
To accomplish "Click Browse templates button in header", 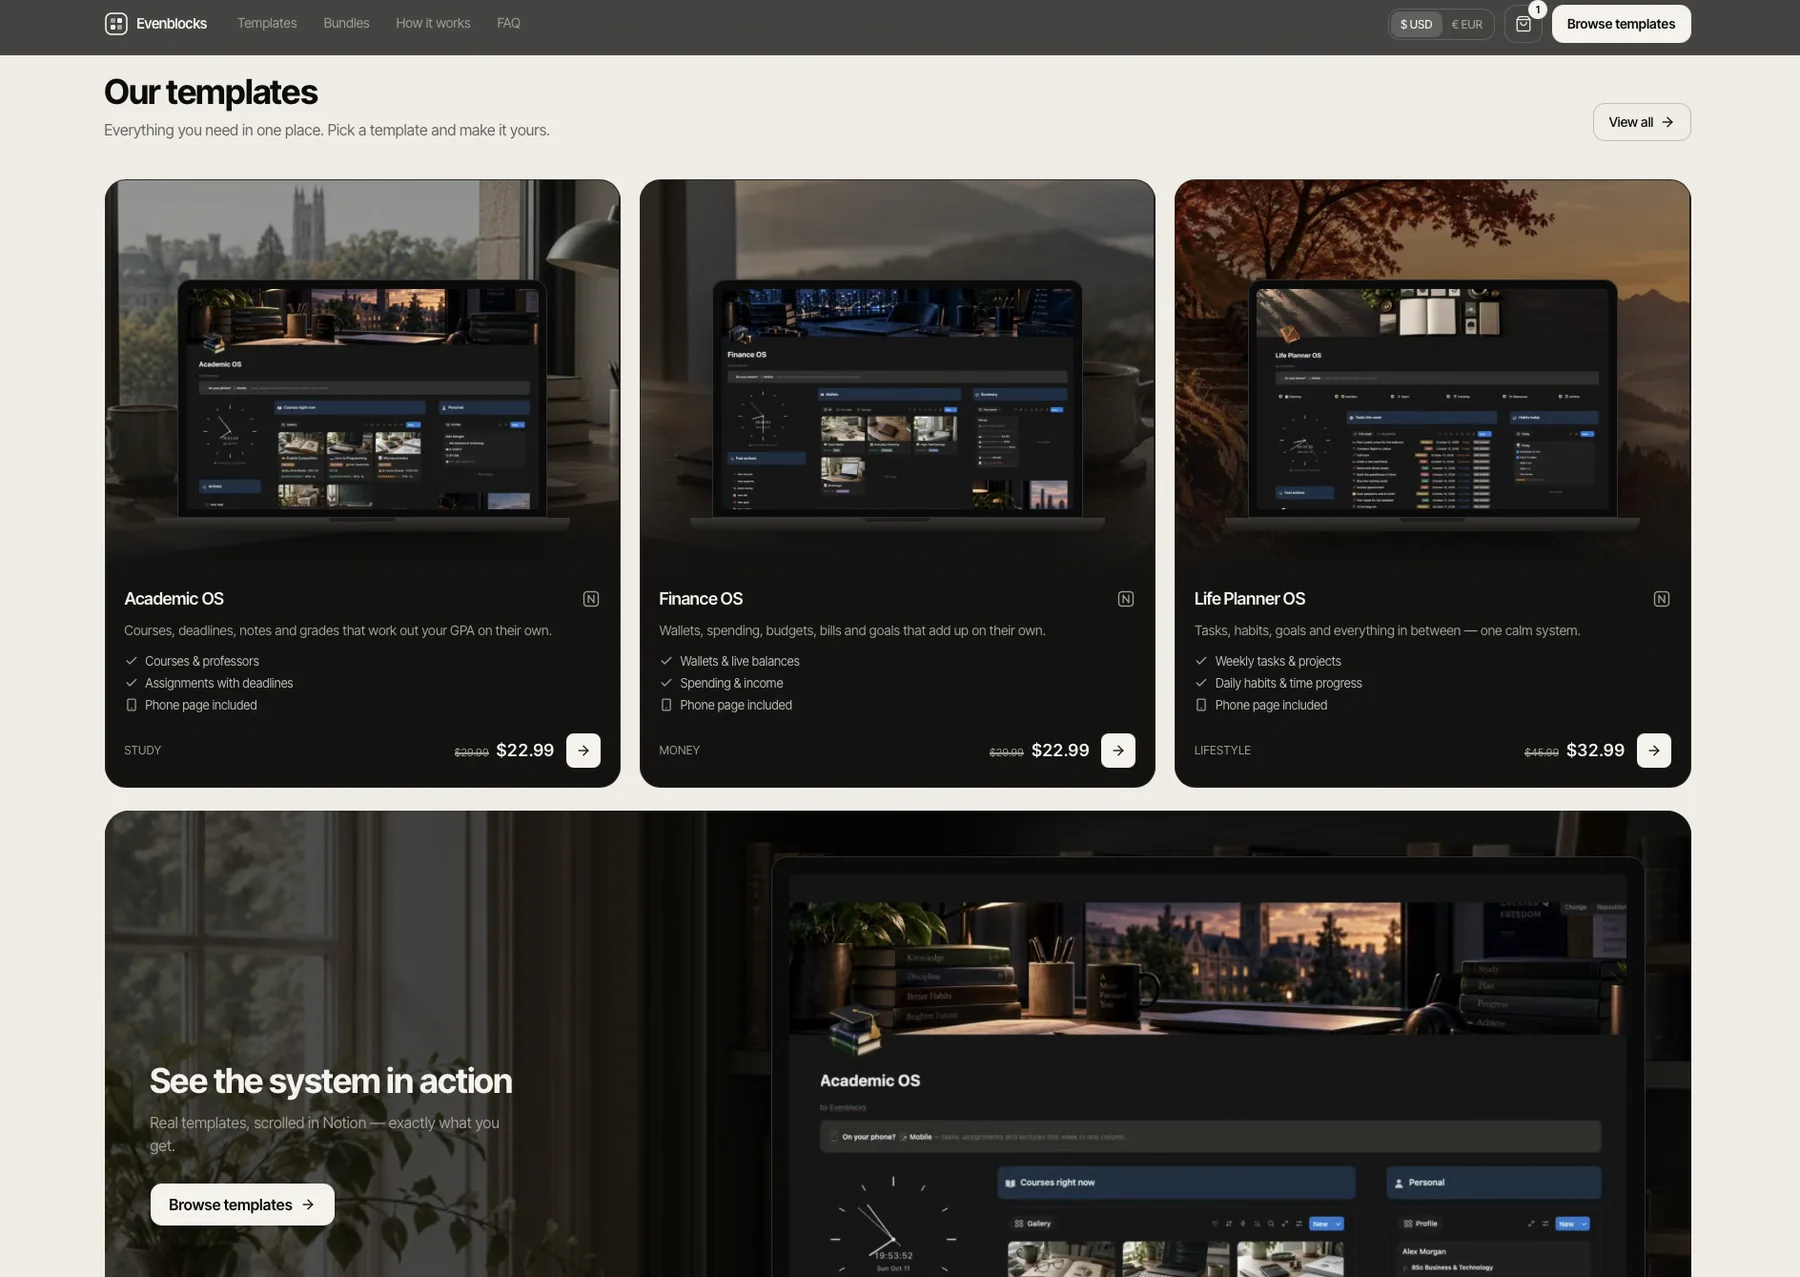I will coord(1621,24).
